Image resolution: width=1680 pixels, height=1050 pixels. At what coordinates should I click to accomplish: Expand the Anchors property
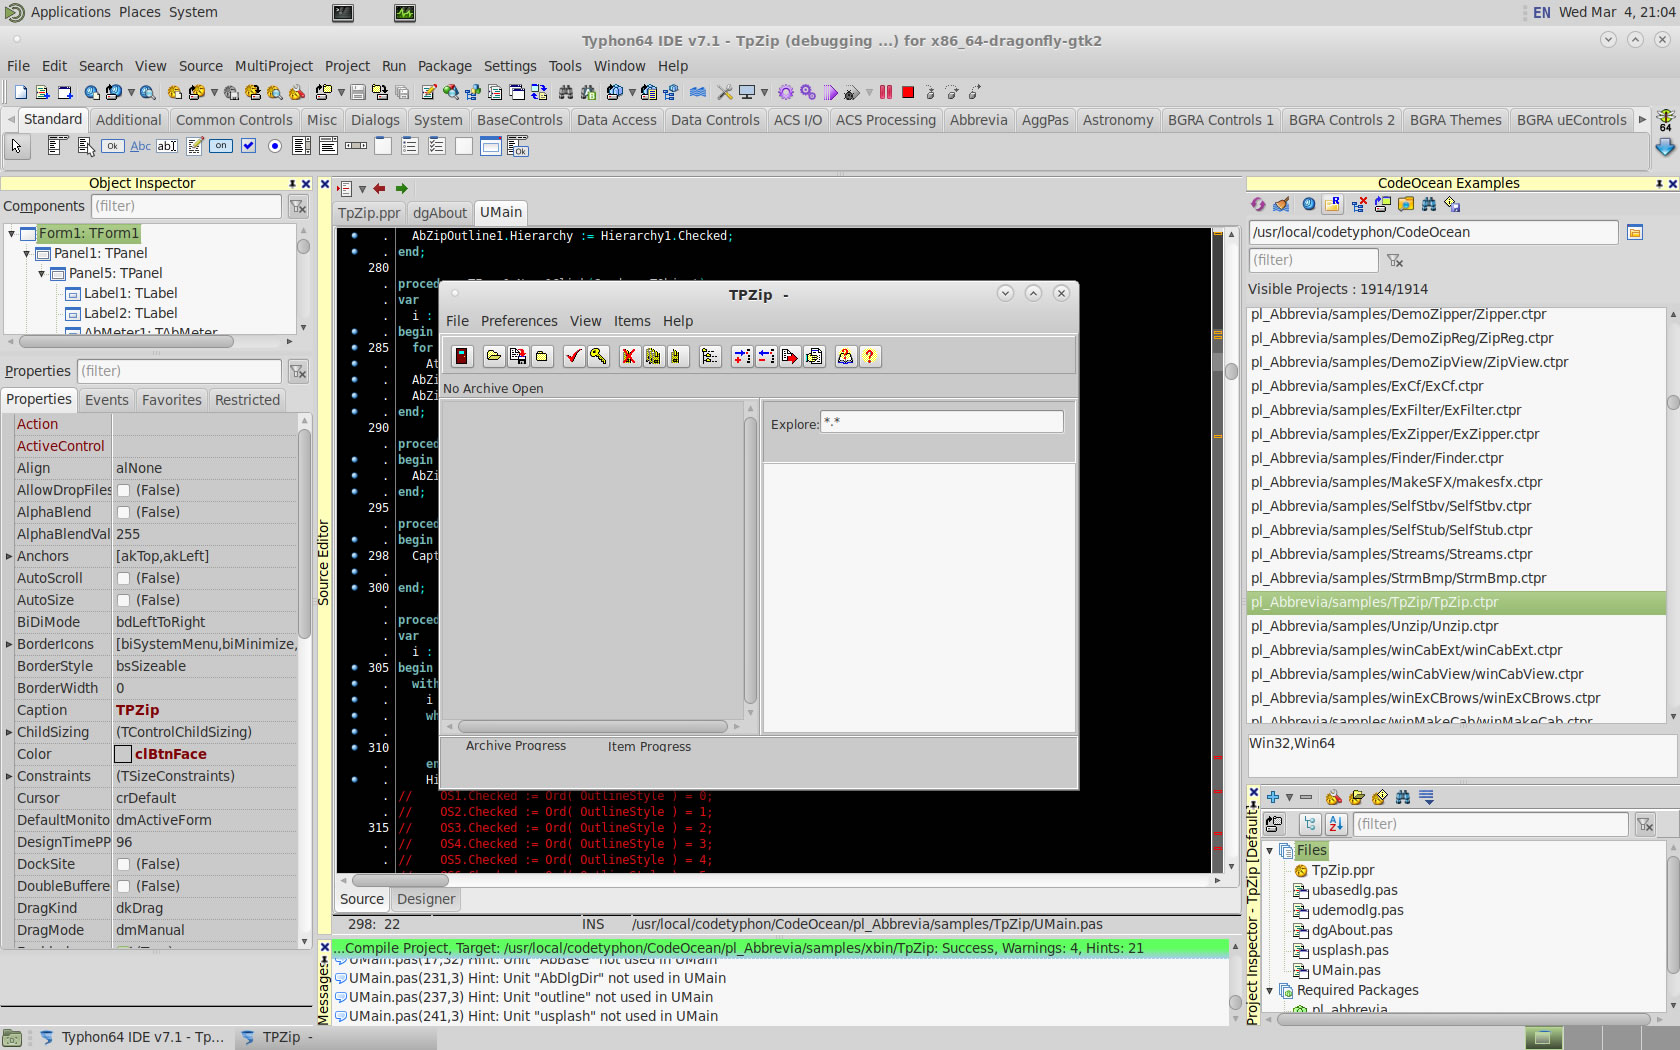(9, 556)
